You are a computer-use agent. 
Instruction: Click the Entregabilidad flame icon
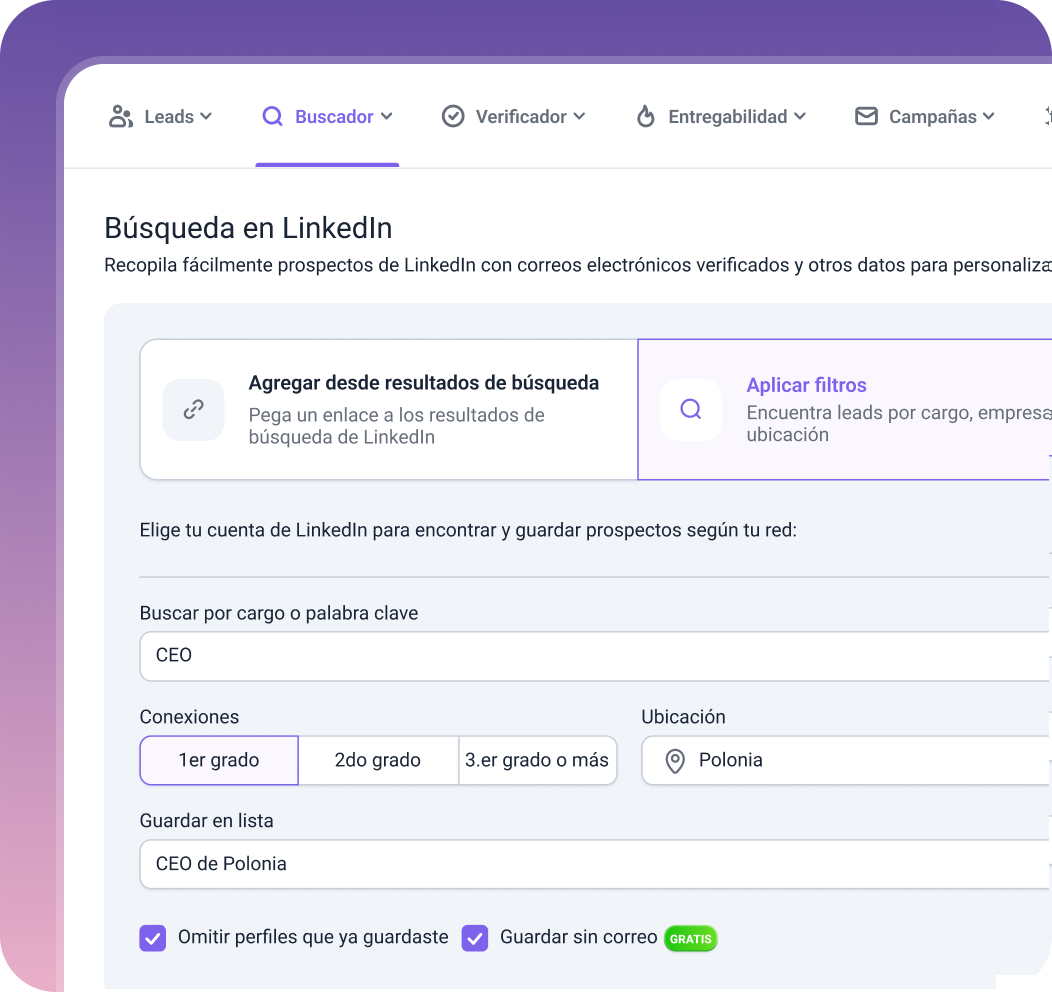click(645, 117)
